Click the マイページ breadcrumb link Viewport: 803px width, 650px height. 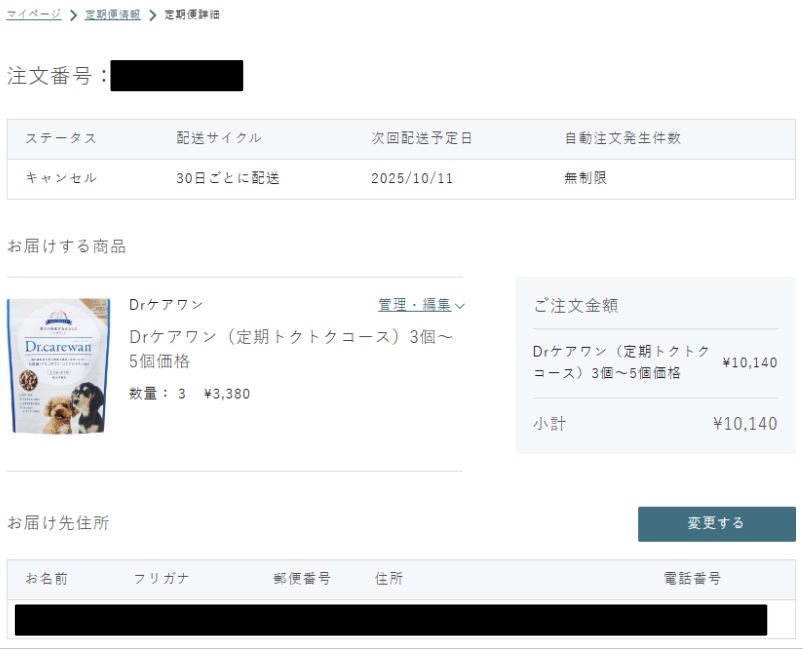[x=34, y=15]
